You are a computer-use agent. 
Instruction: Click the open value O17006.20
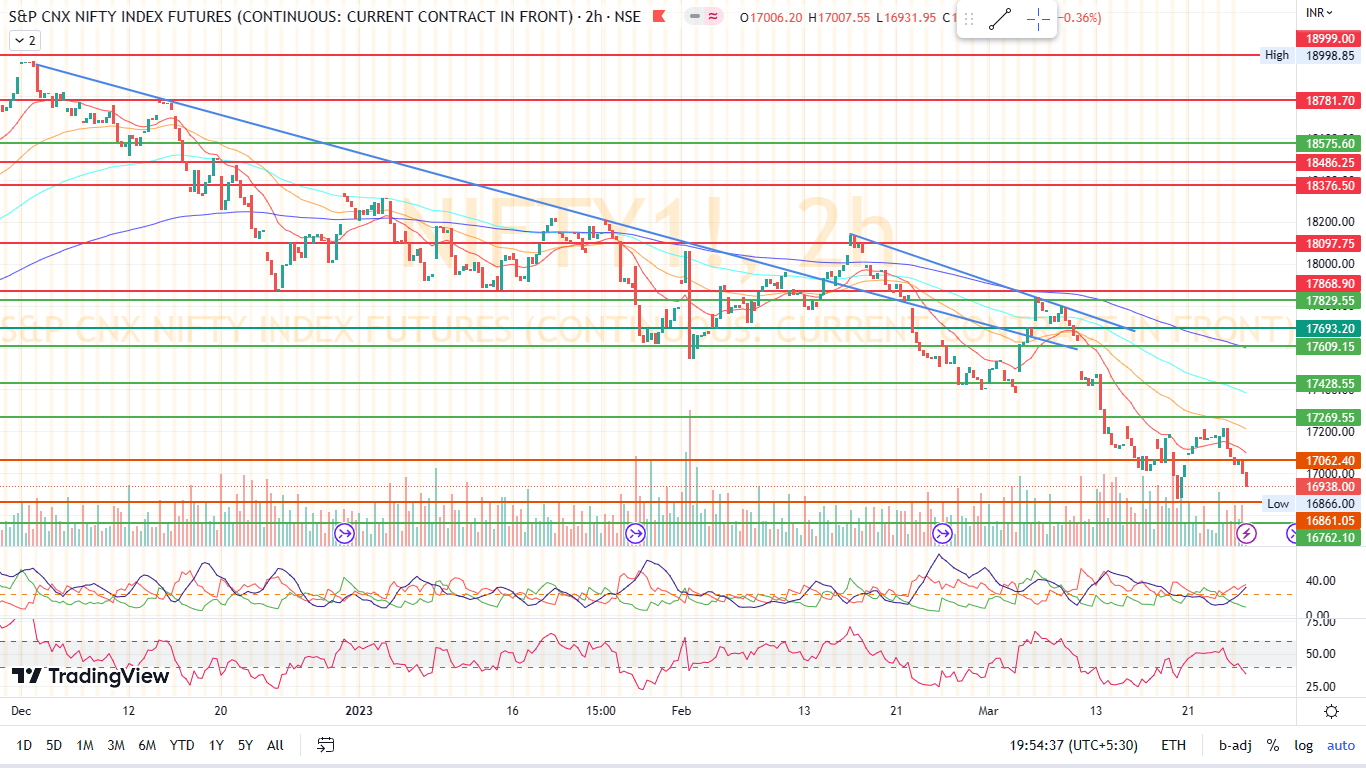point(772,17)
